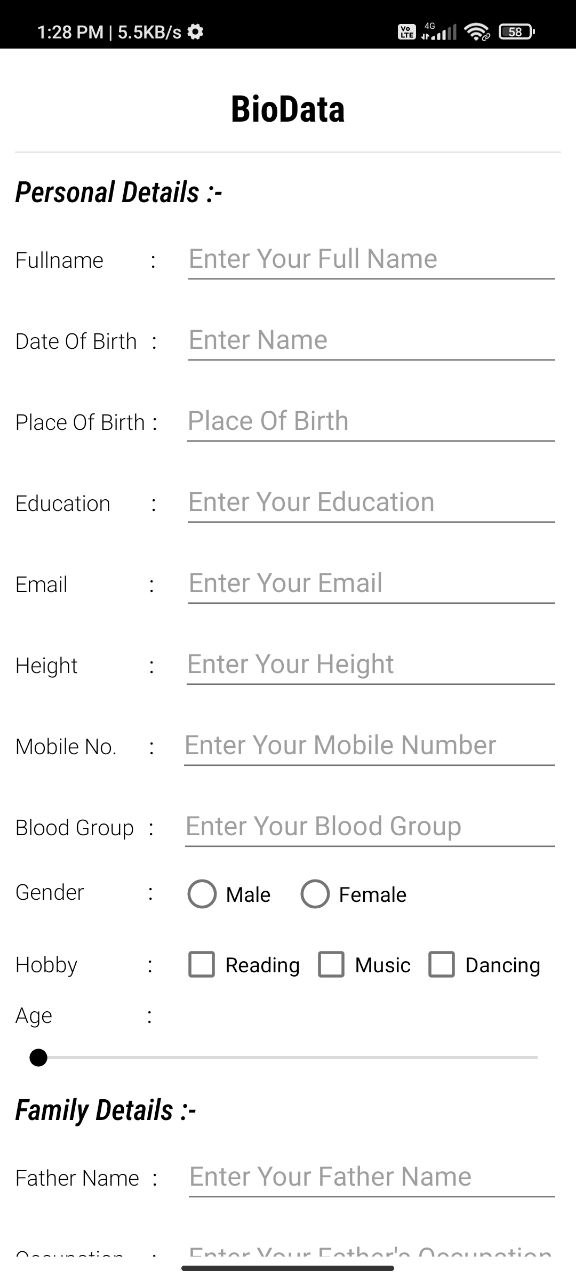
Task: Check the Reading hobby checkbox
Action: [x=201, y=964]
